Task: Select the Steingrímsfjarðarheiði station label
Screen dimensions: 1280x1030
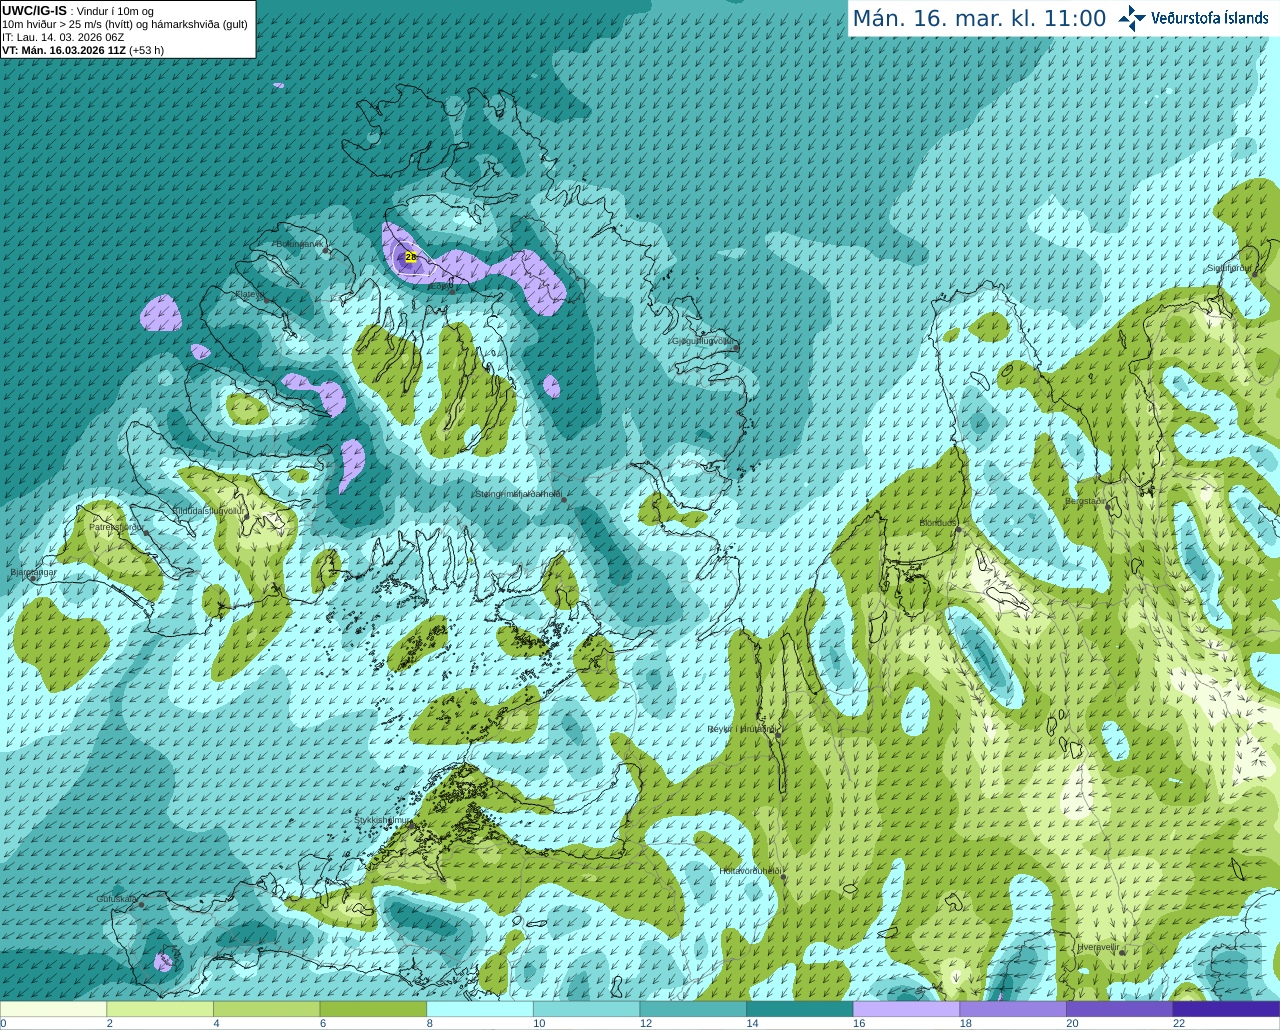Action: (518, 494)
